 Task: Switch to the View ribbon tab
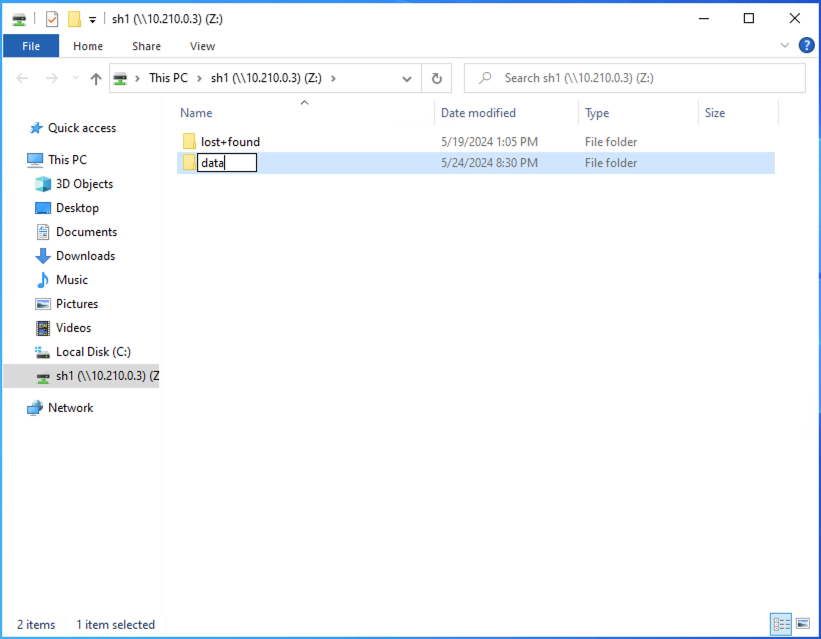202,46
